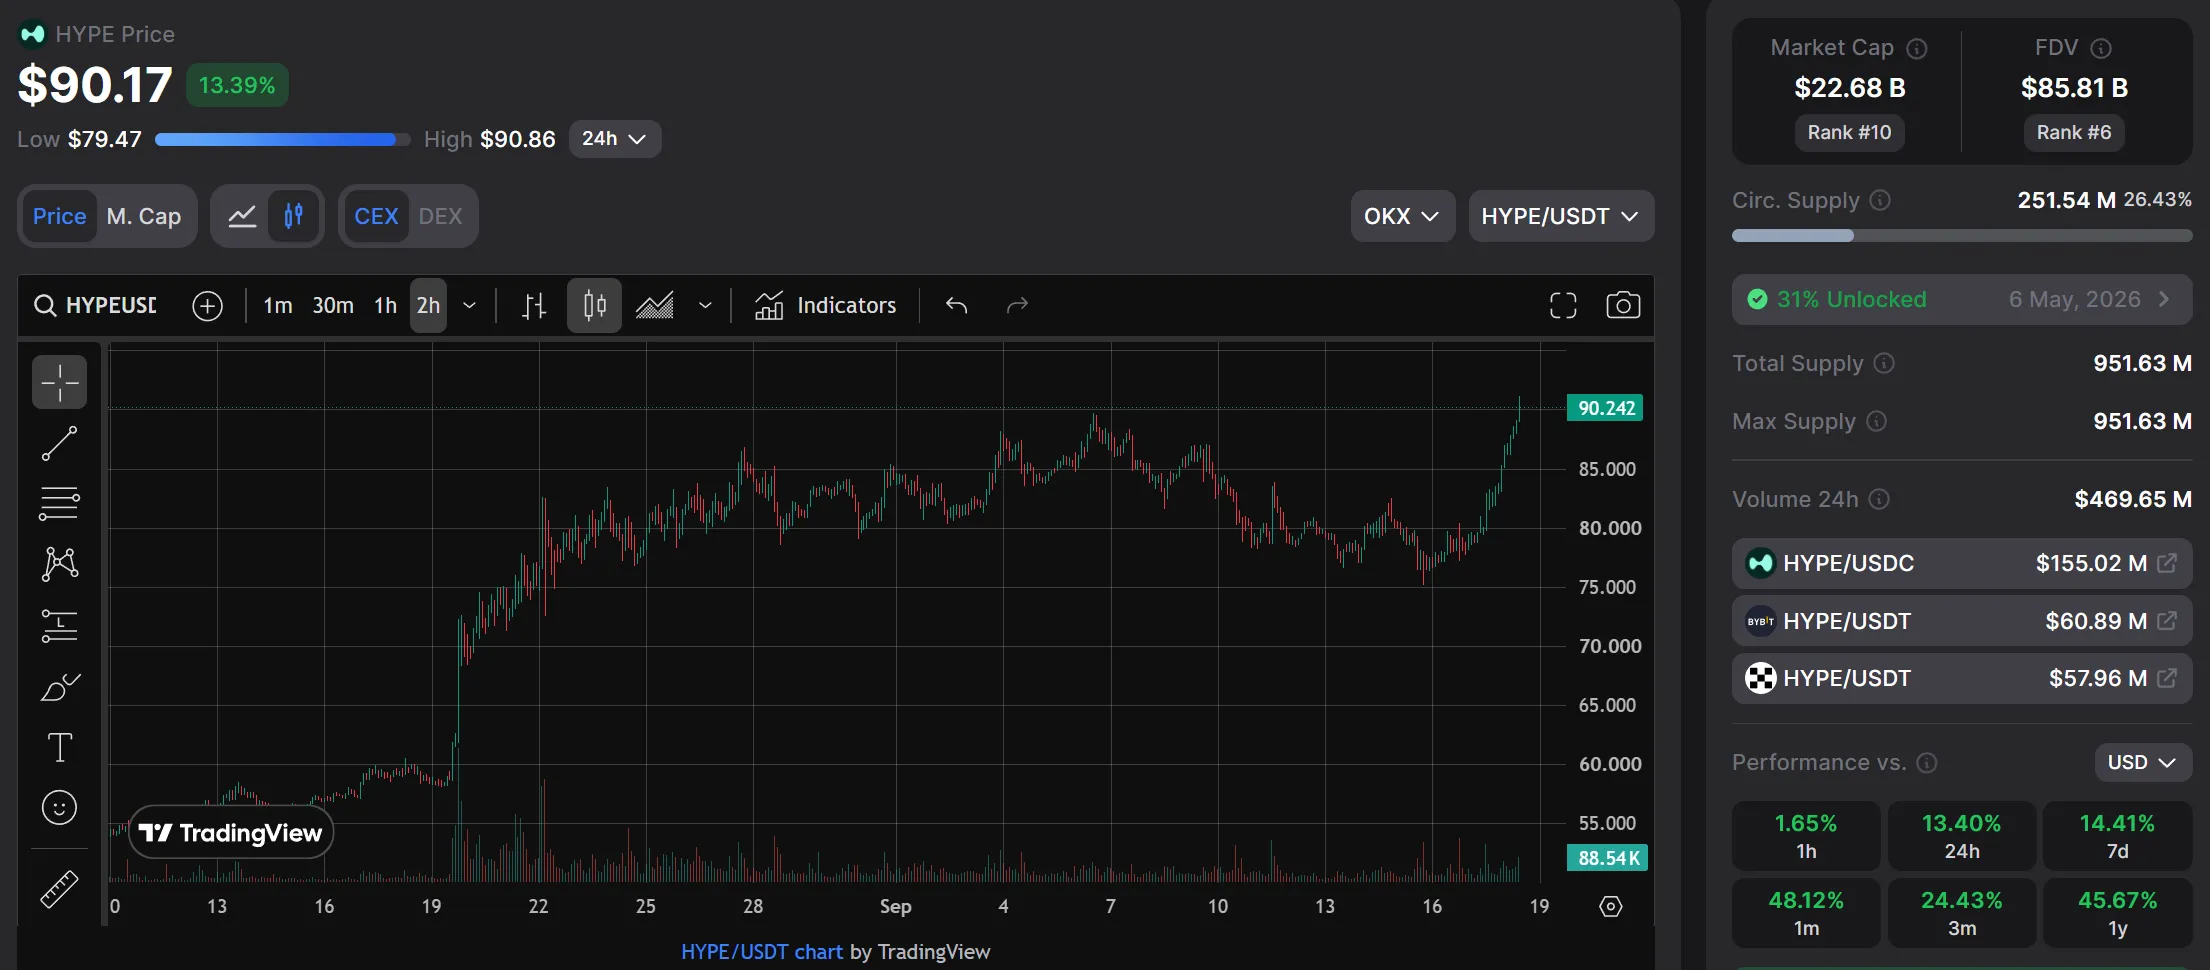Image resolution: width=2210 pixels, height=970 pixels.
Task: Click the HYPE/USDC $155.02 M market row
Action: point(1962,563)
